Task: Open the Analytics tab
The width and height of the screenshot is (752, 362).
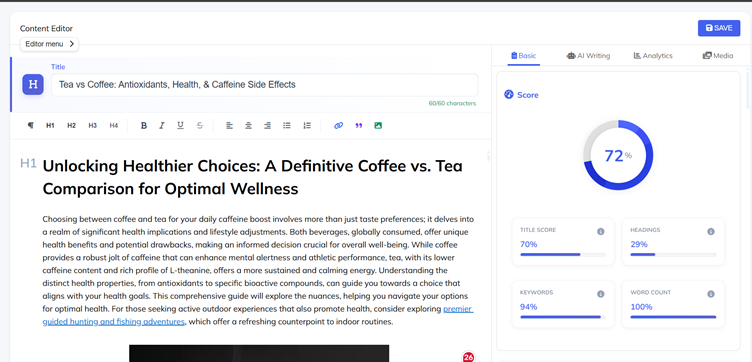Action: 653,56
